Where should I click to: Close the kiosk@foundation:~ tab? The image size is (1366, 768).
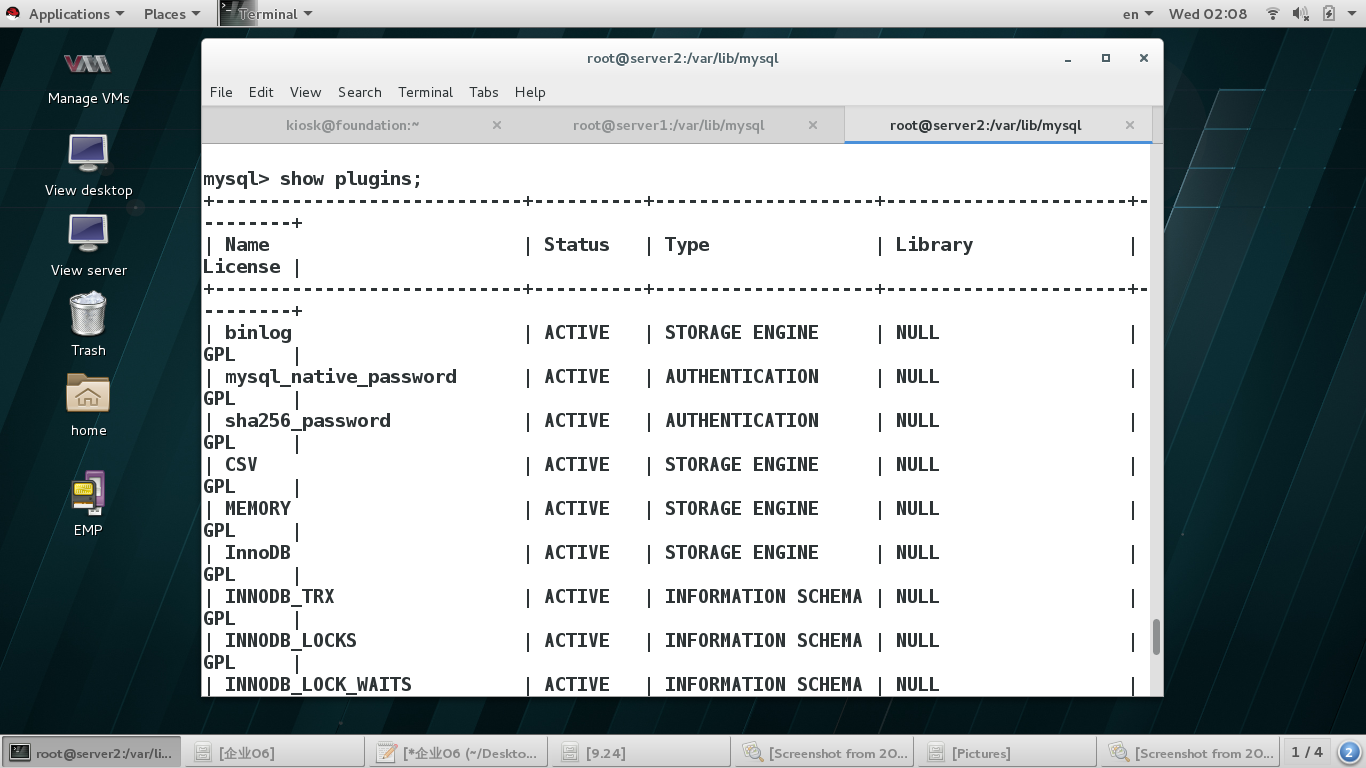[x=497, y=125]
